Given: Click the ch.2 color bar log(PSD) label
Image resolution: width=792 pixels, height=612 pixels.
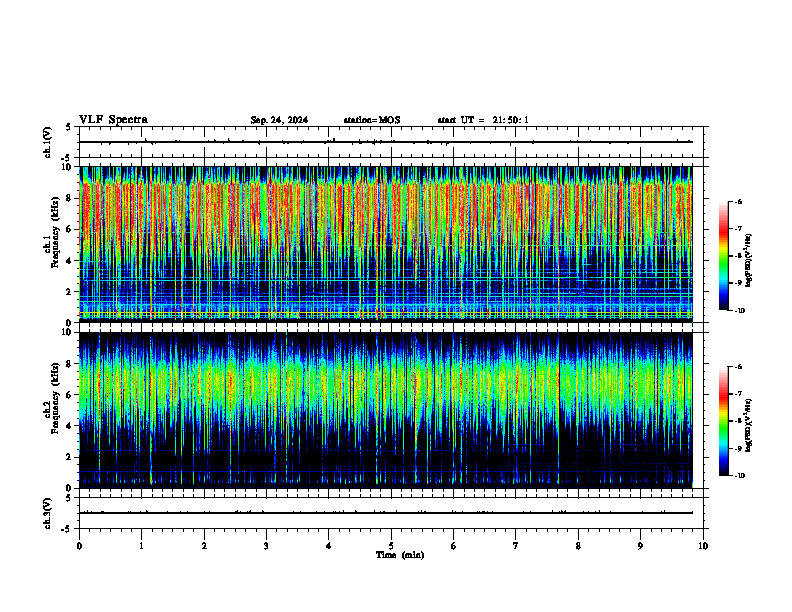Looking at the screenshot, I should click(749, 425).
